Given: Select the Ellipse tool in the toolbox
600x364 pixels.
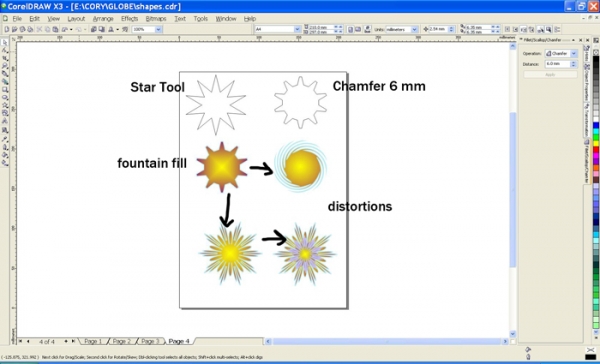Looking at the screenshot, I should [5, 97].
